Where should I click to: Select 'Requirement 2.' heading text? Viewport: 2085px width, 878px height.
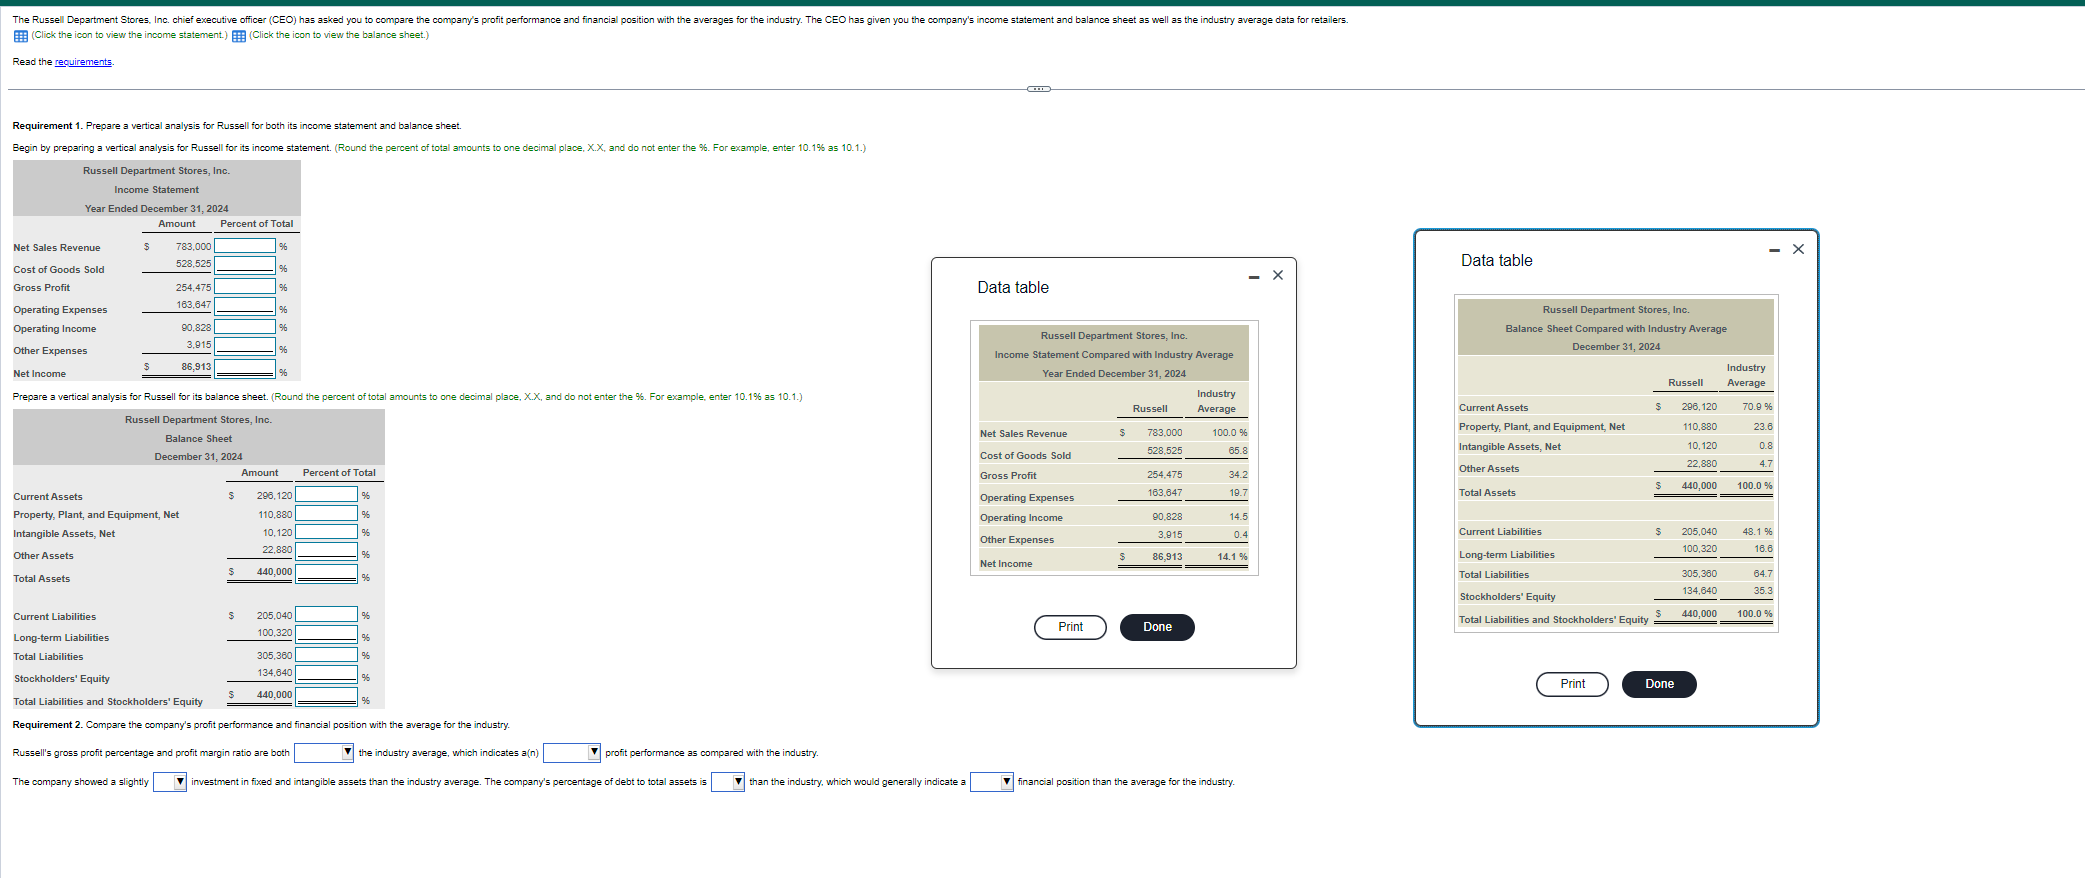coord(48,725)
